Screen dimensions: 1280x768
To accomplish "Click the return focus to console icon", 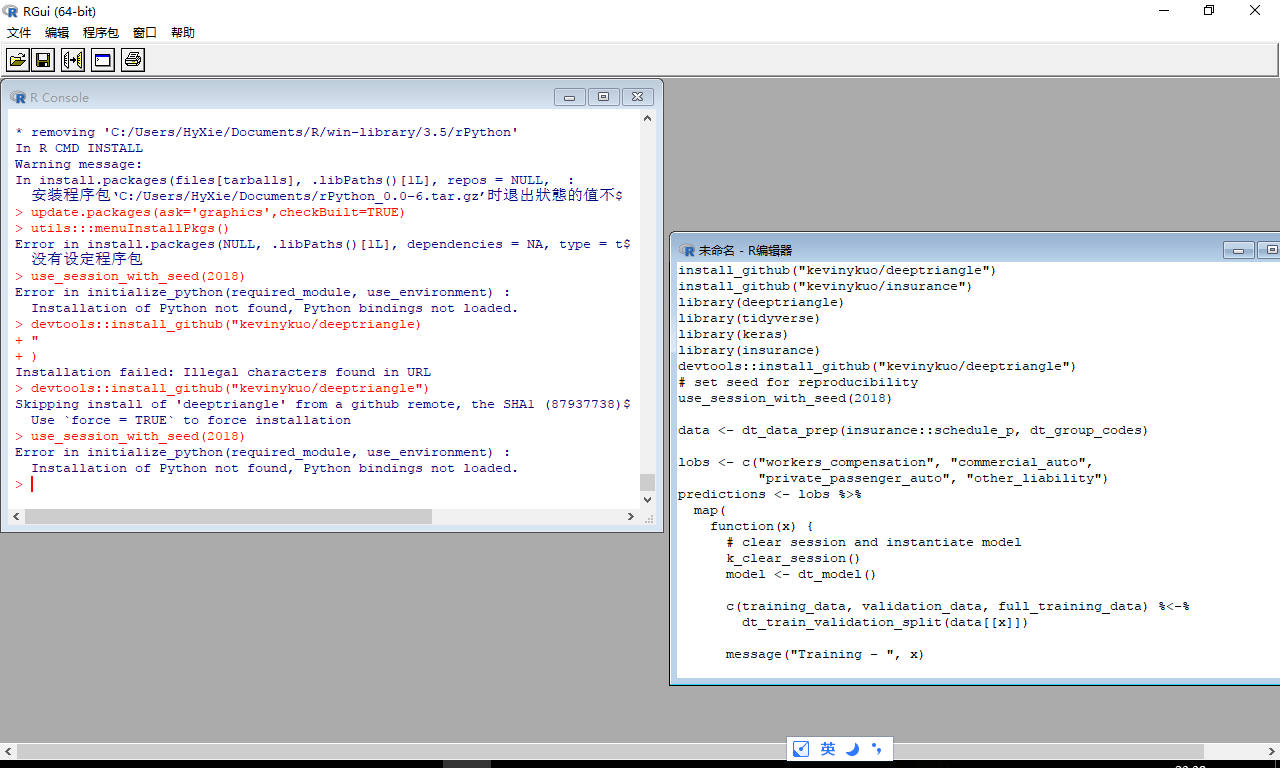I will 102,60.
